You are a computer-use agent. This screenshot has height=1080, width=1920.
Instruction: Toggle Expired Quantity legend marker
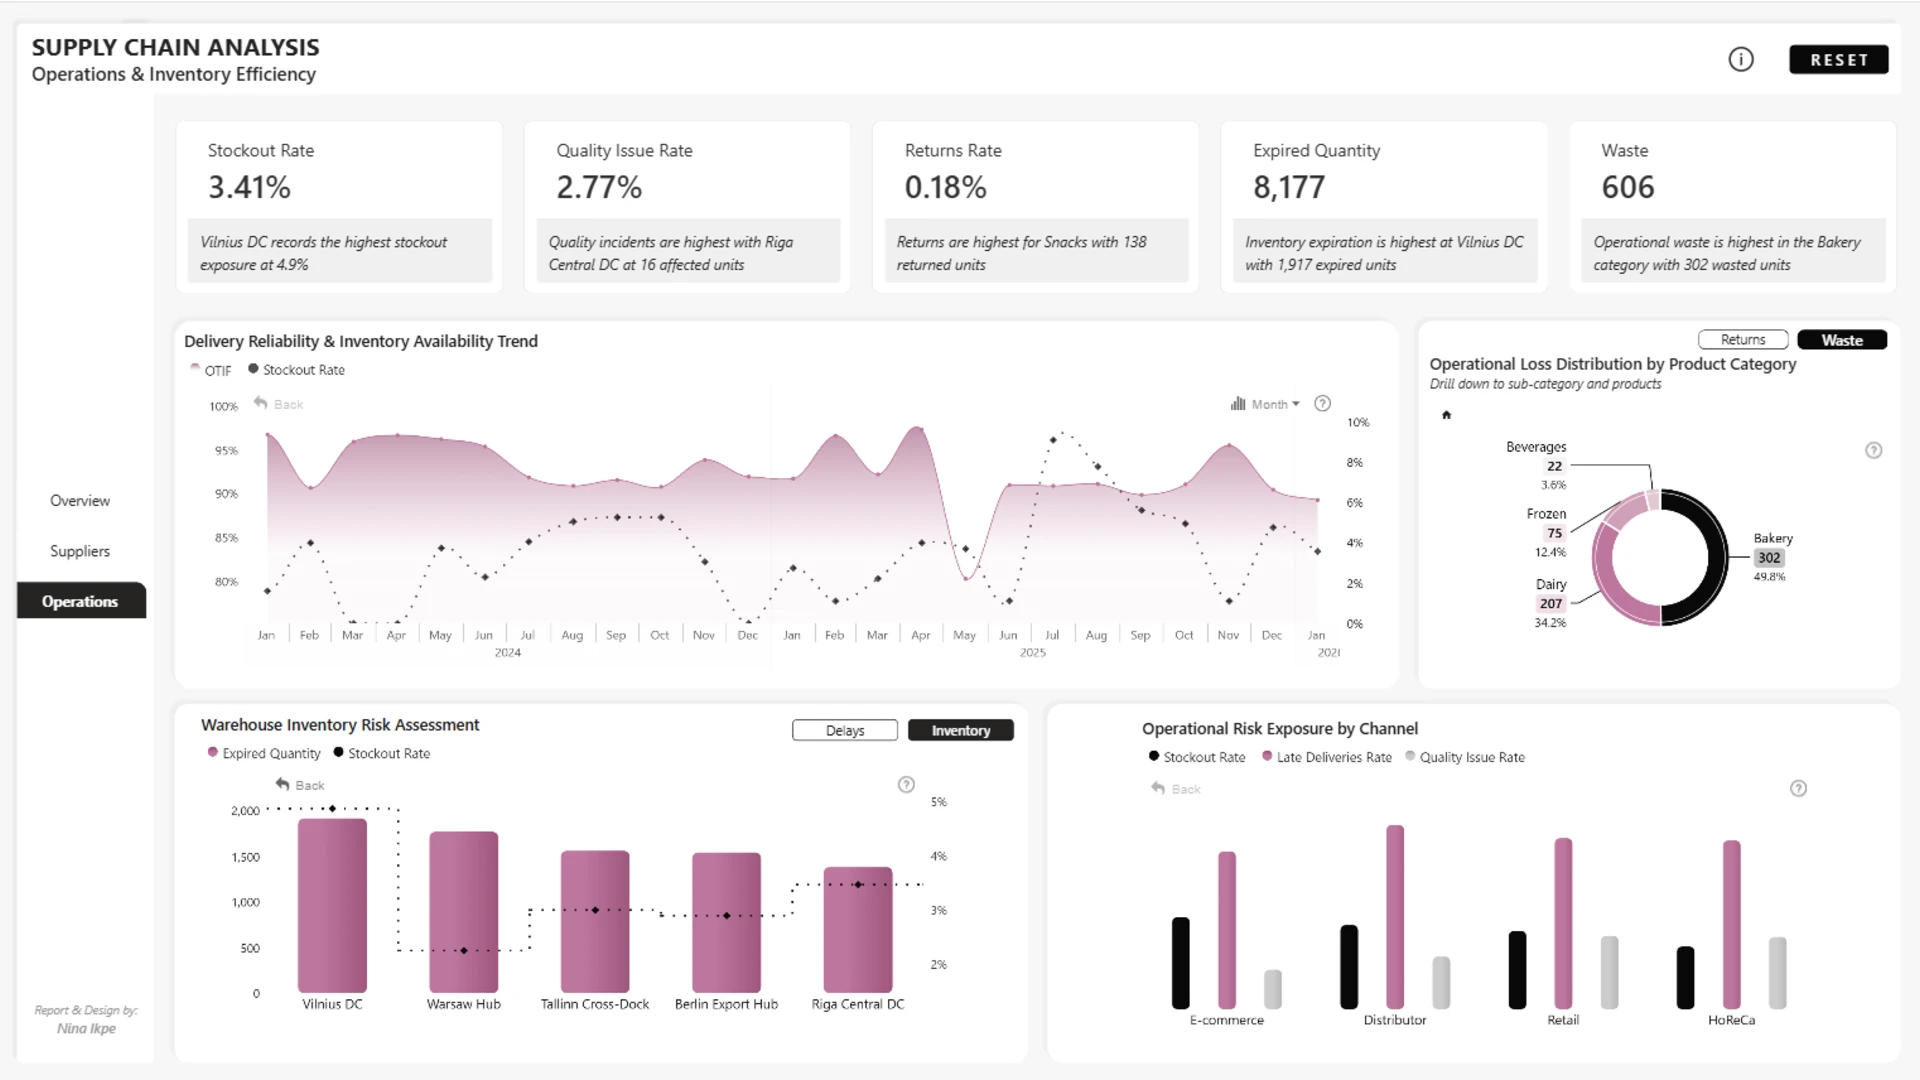212,752
